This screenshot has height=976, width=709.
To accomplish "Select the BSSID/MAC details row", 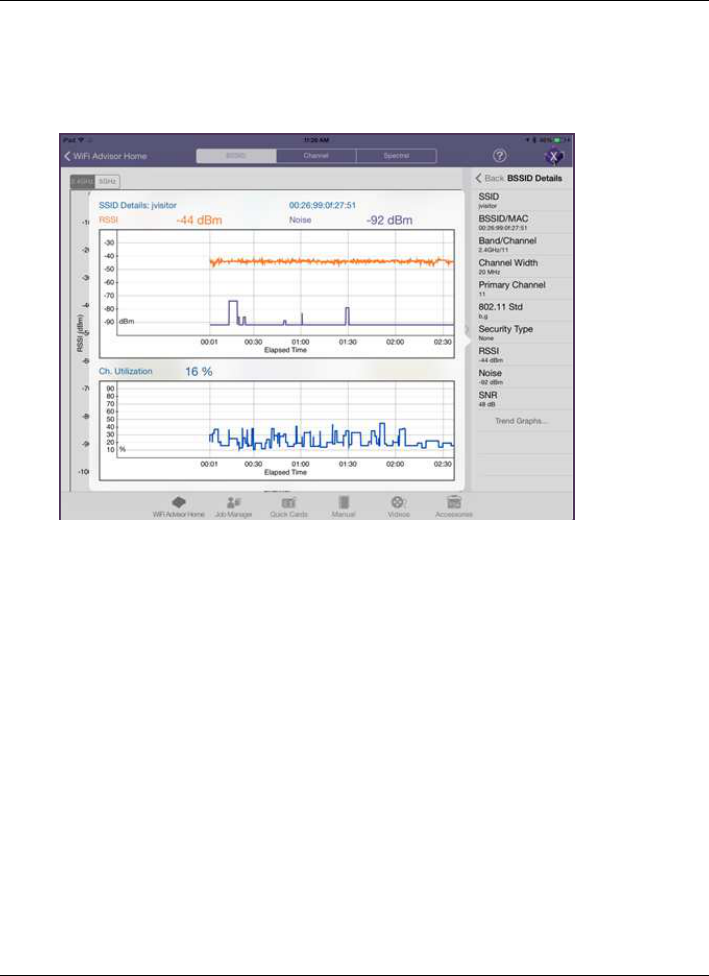I will pos(523,223).
